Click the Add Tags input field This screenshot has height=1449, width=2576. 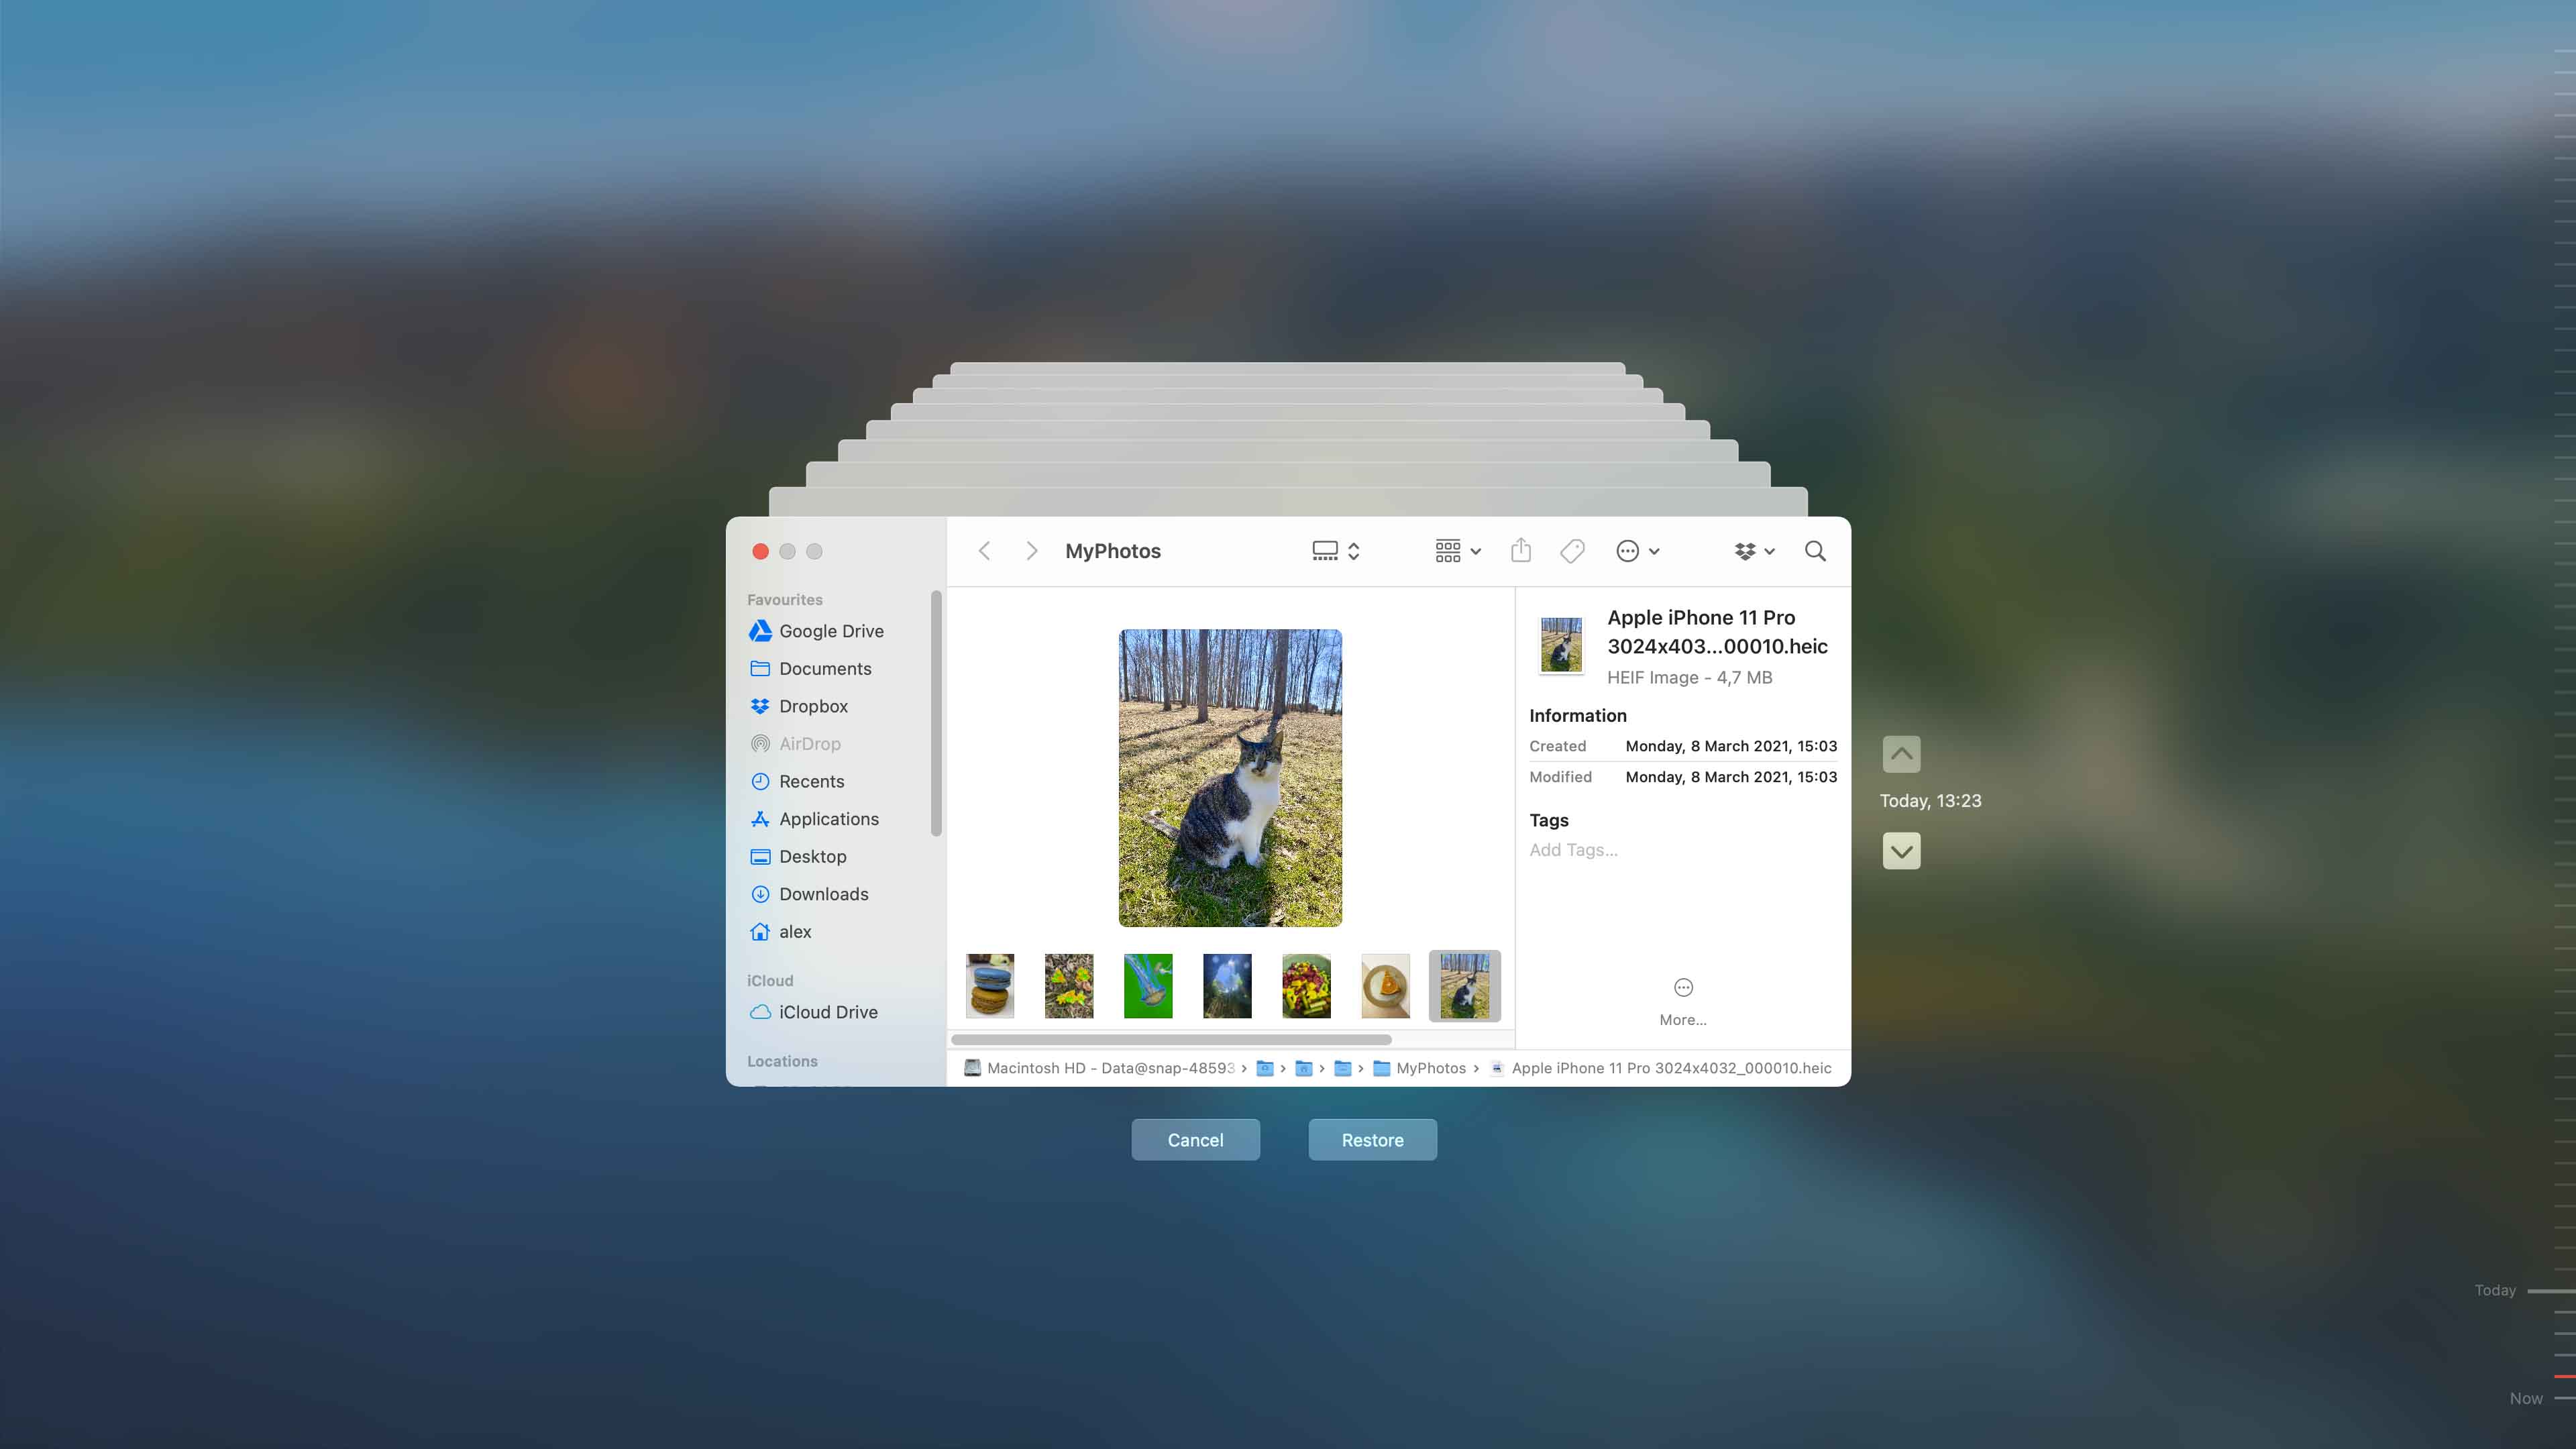(1573, 849)
